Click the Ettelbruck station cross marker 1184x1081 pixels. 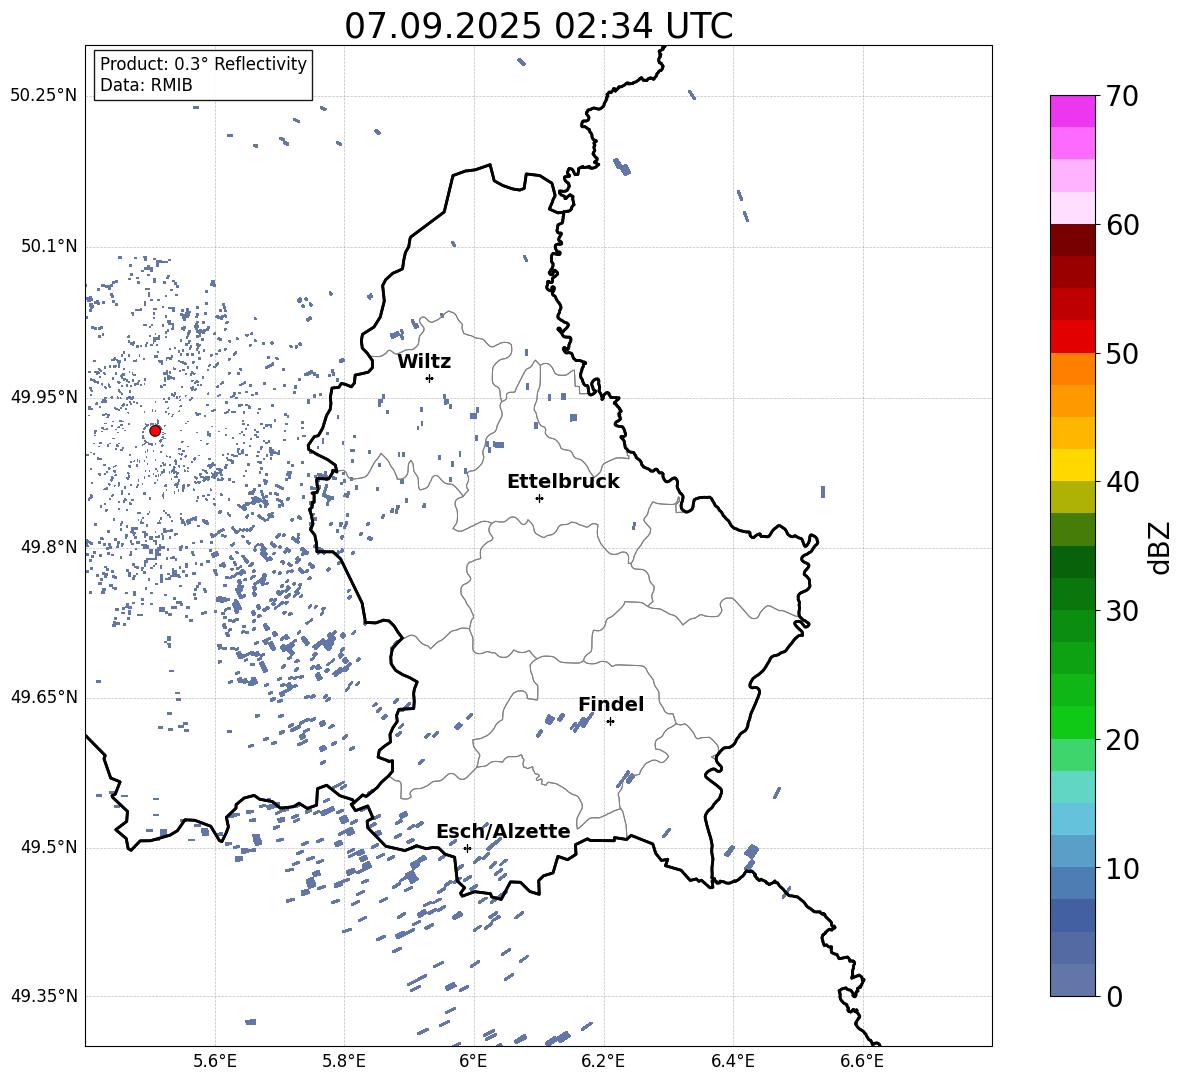point(539,498)
